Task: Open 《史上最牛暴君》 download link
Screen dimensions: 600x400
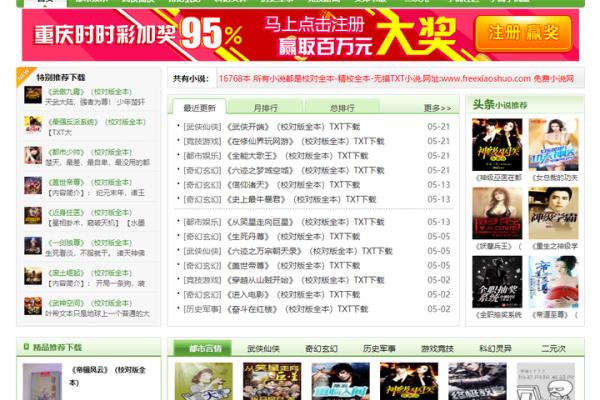Action: (302, 199)
